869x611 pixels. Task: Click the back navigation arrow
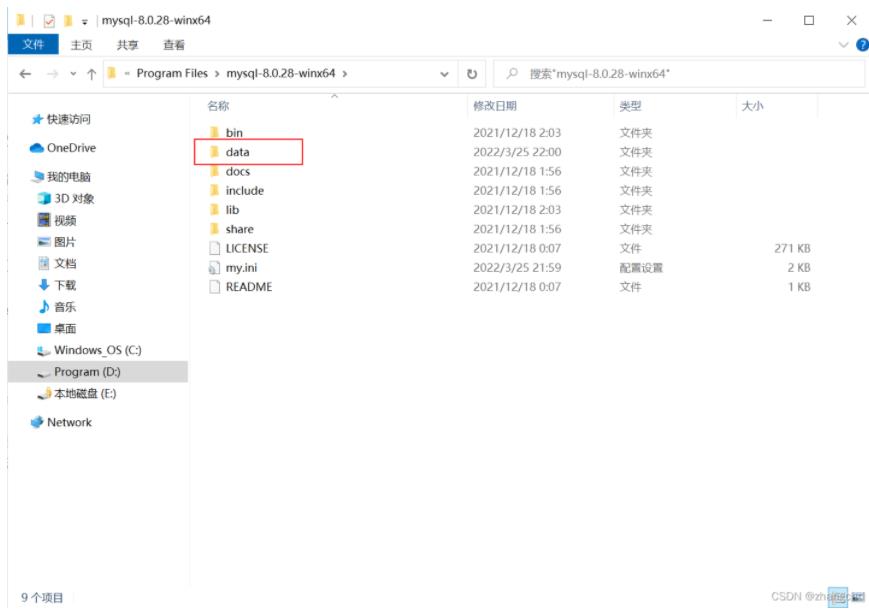pos(25,74)
